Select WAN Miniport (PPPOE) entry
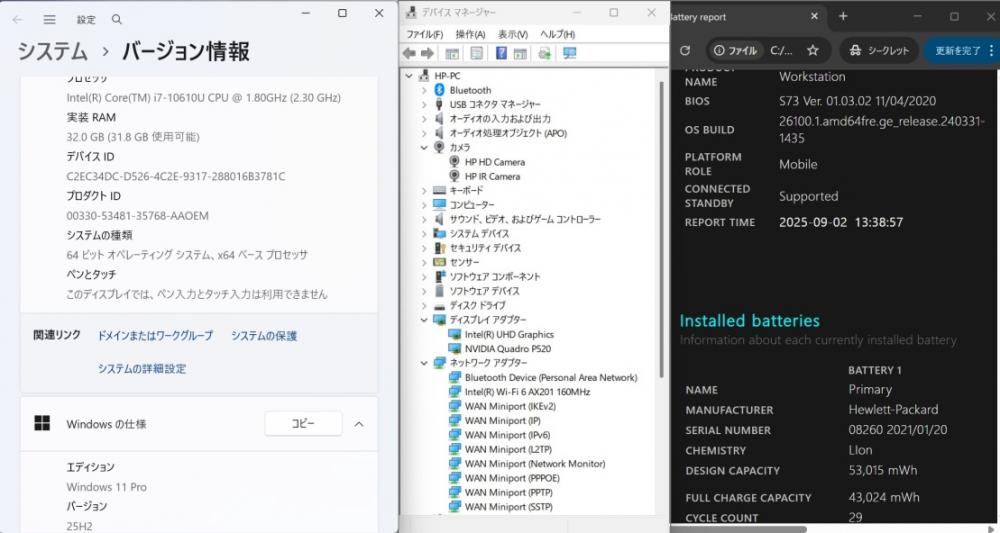1000x533 pixels. [511, 478]
